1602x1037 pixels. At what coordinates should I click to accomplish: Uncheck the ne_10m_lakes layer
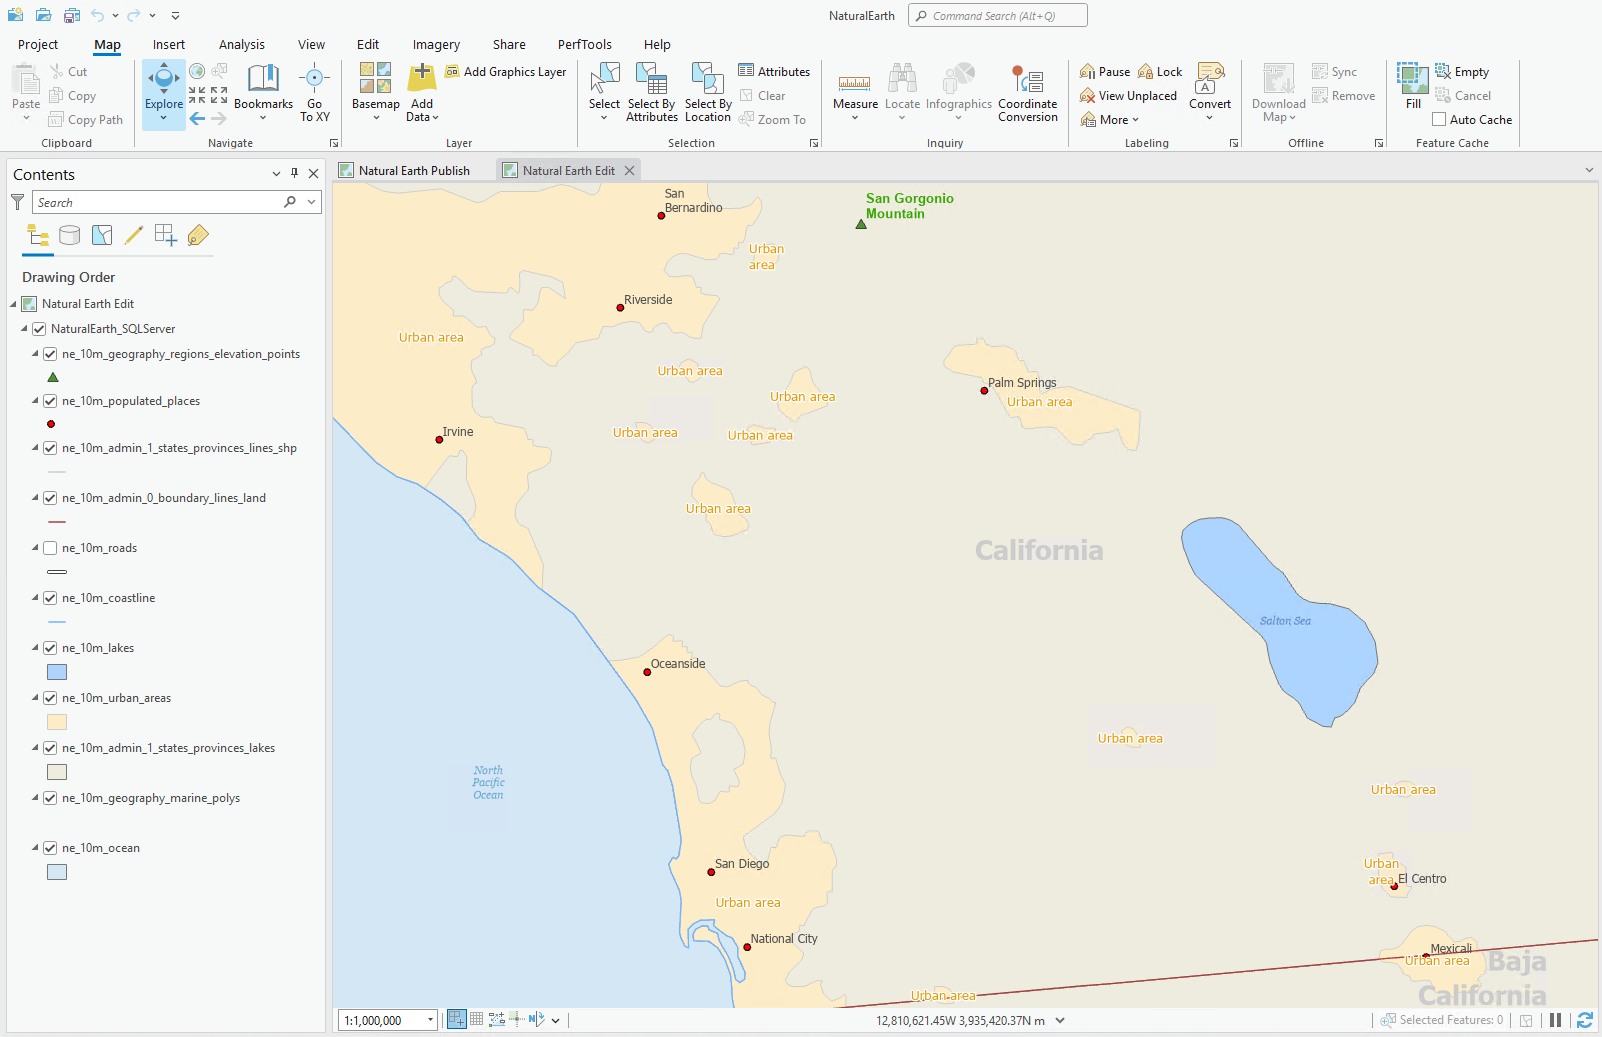pyautogui.click(x=50, y=648)
